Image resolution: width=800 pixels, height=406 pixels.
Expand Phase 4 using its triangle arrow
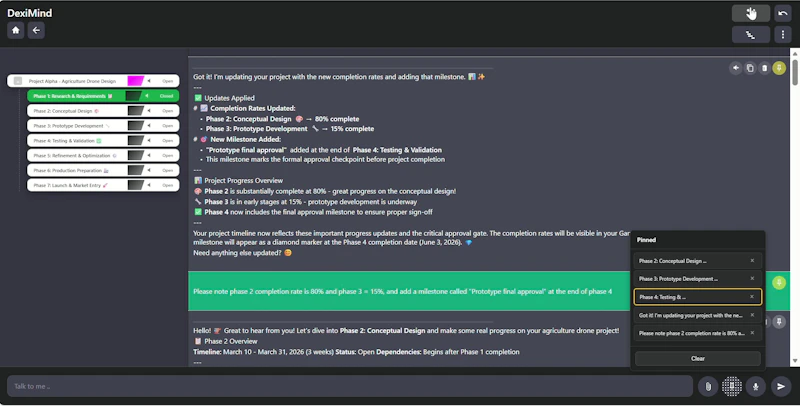click(x=149, y=140)
